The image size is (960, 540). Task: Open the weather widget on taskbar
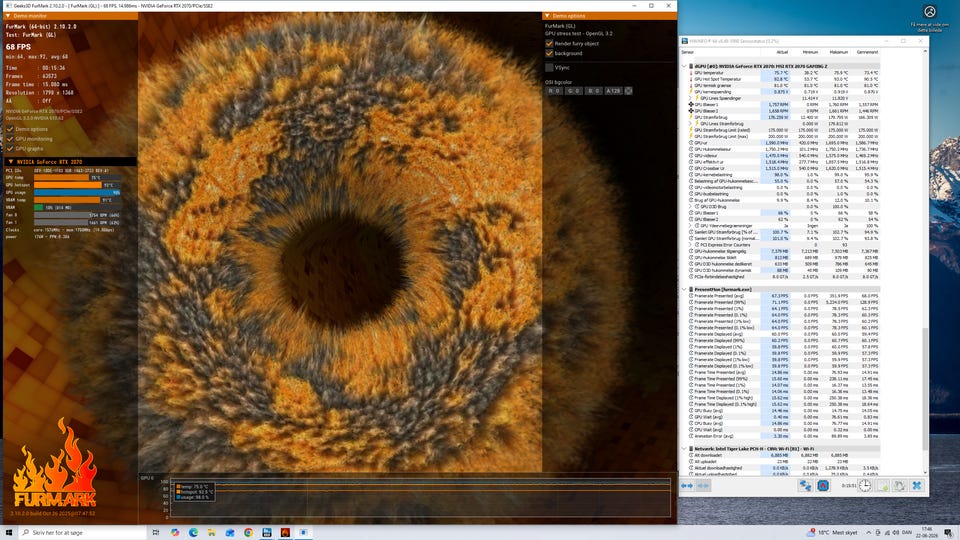[833, 533]
